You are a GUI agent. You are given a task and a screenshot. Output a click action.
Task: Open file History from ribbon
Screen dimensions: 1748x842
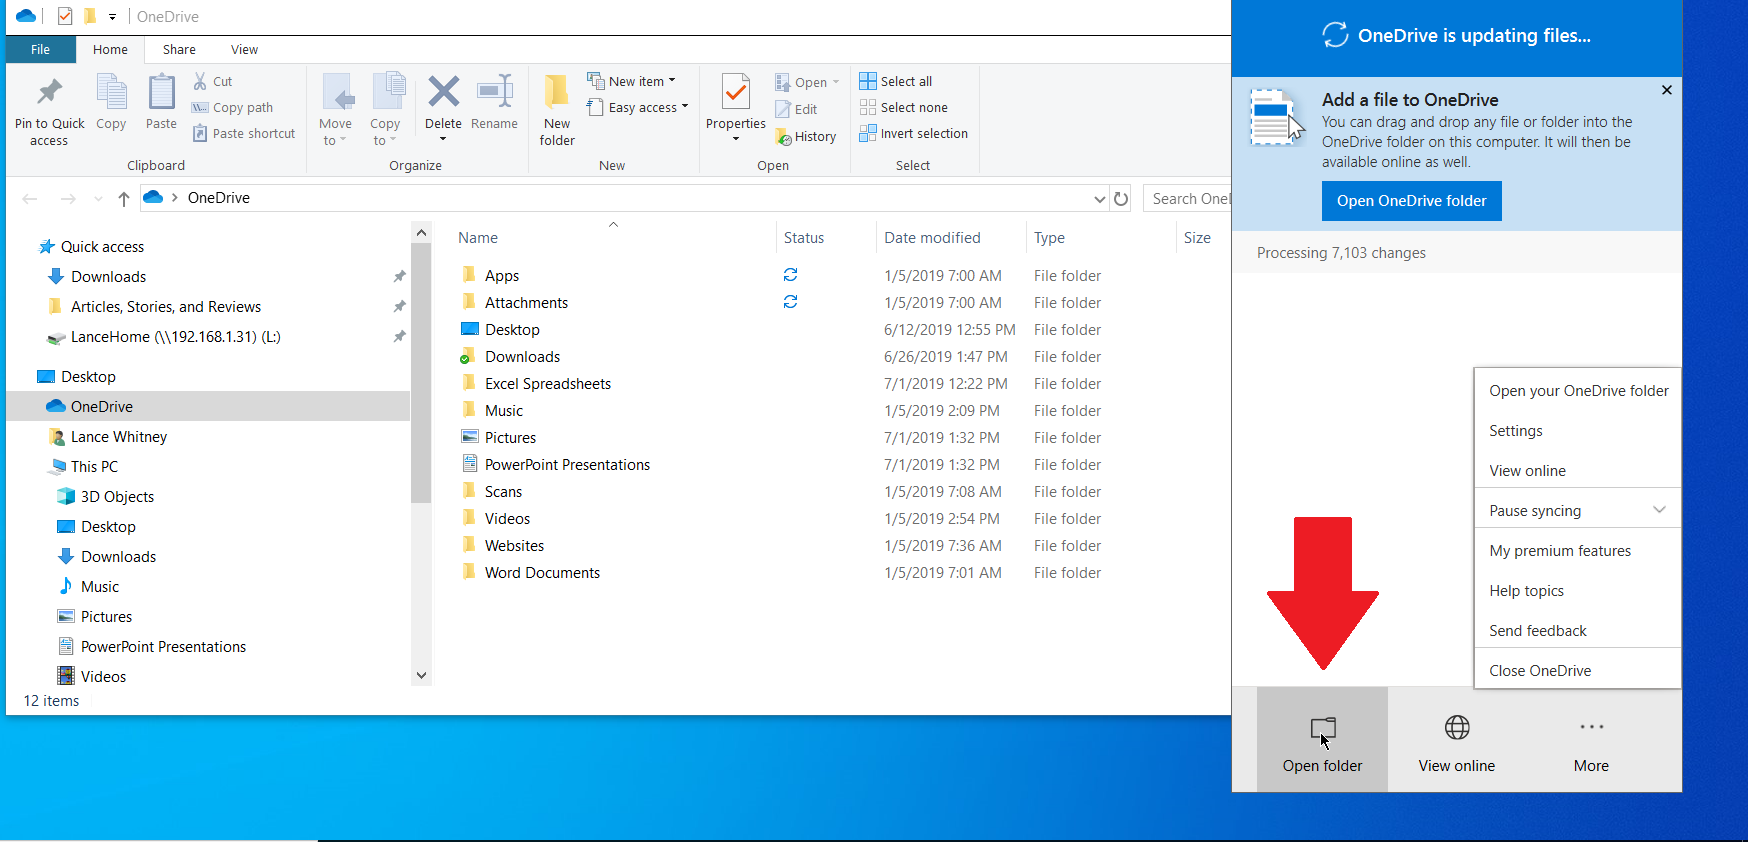point(806,136)
